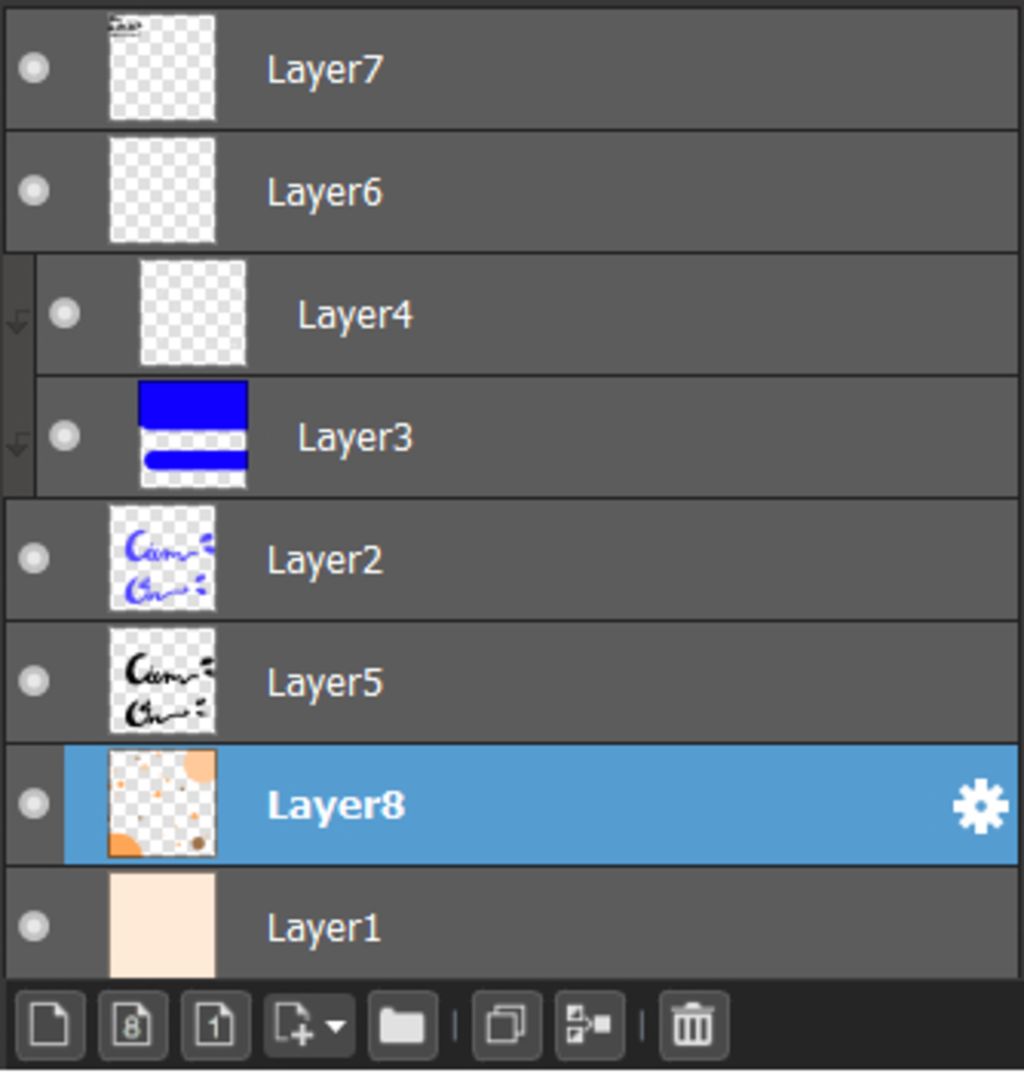This screenshot has width=1024, height=1073.
Task: Create a new color layer
Action: pos(50,1024)
